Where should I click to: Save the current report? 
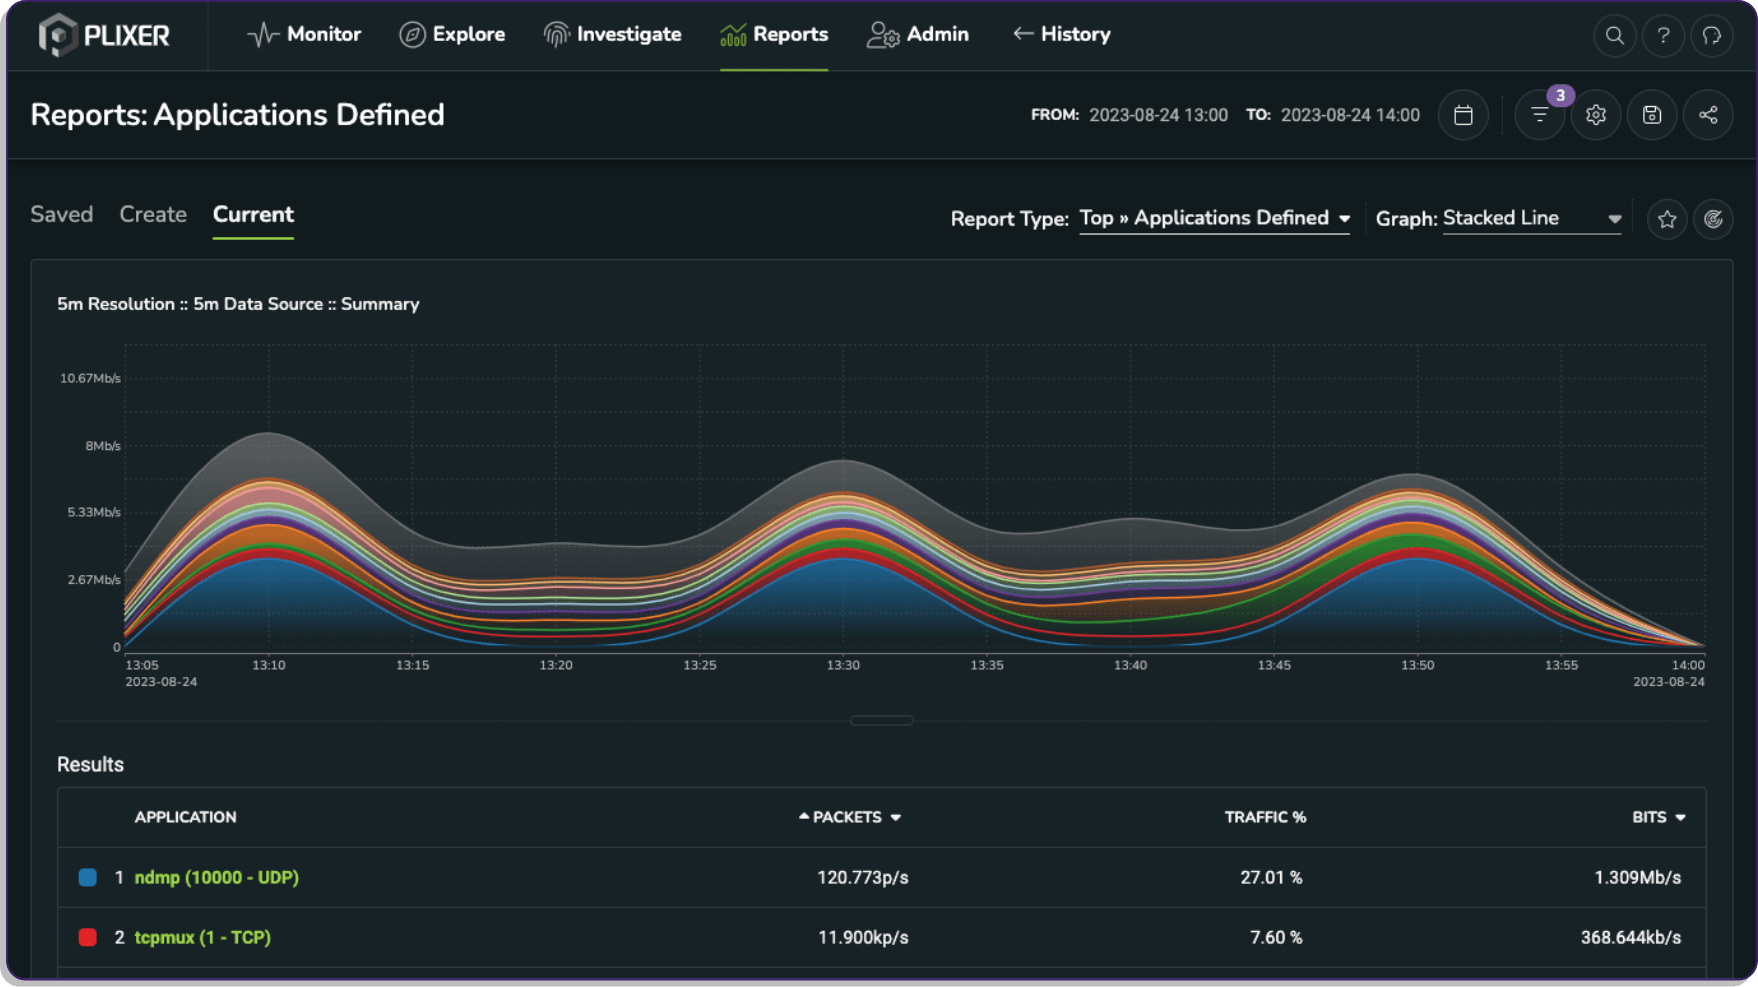coord(1651,115)
